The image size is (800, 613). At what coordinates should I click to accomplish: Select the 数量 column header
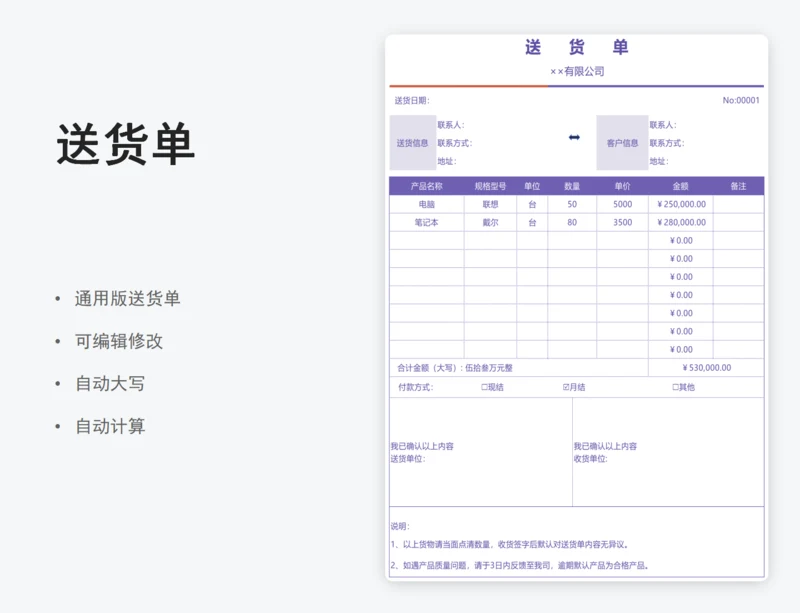point(572,186)
